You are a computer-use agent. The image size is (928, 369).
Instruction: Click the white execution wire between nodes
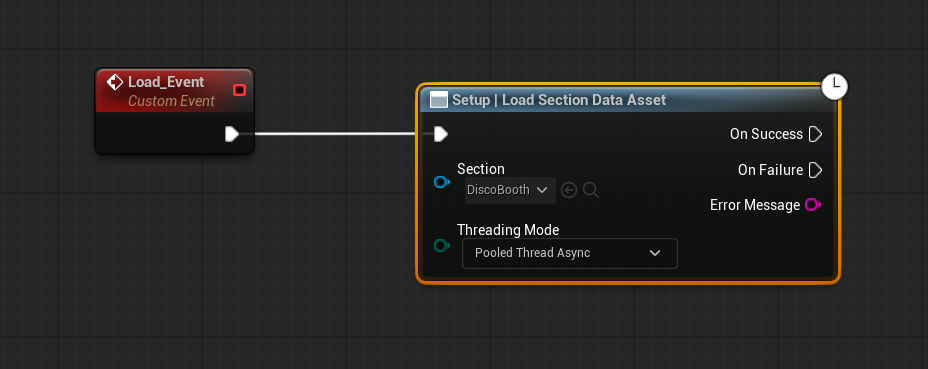point(336,134)
